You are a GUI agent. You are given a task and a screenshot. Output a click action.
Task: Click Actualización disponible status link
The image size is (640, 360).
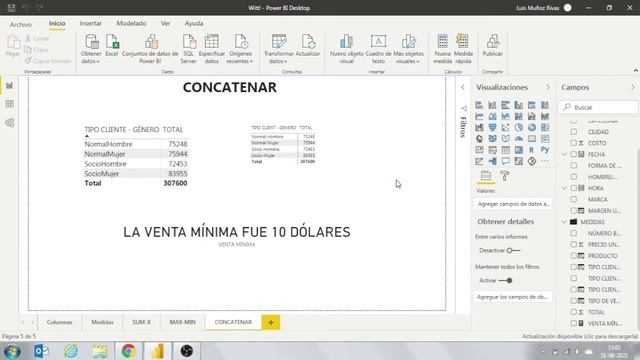[x=580, y=336]
